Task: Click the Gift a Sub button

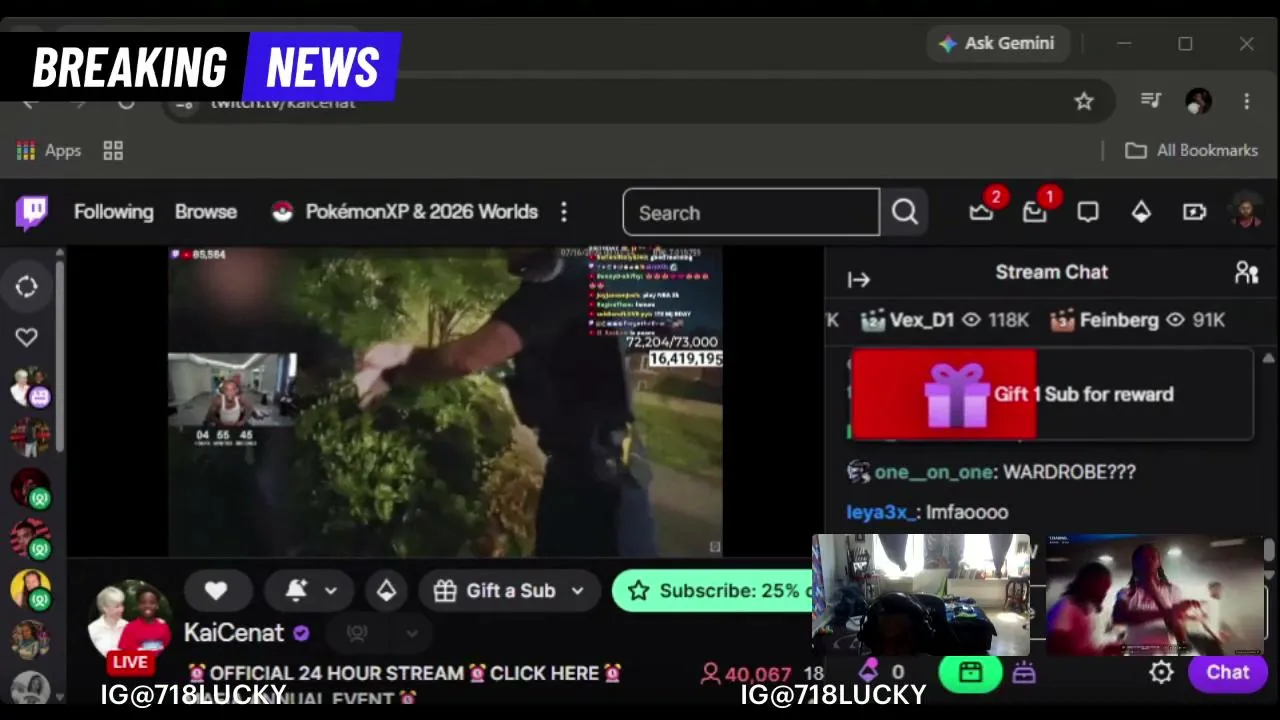Action: pyautogui.click(x=496, y=591)
